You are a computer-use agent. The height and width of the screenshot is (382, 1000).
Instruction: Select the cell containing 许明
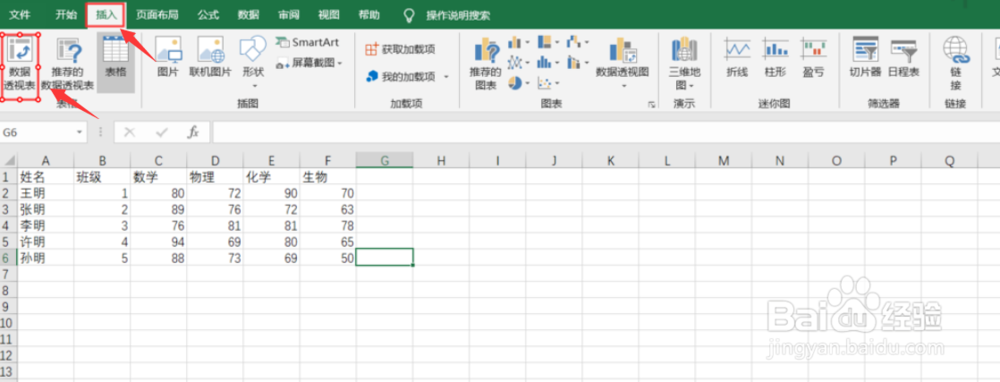[45, 242]
